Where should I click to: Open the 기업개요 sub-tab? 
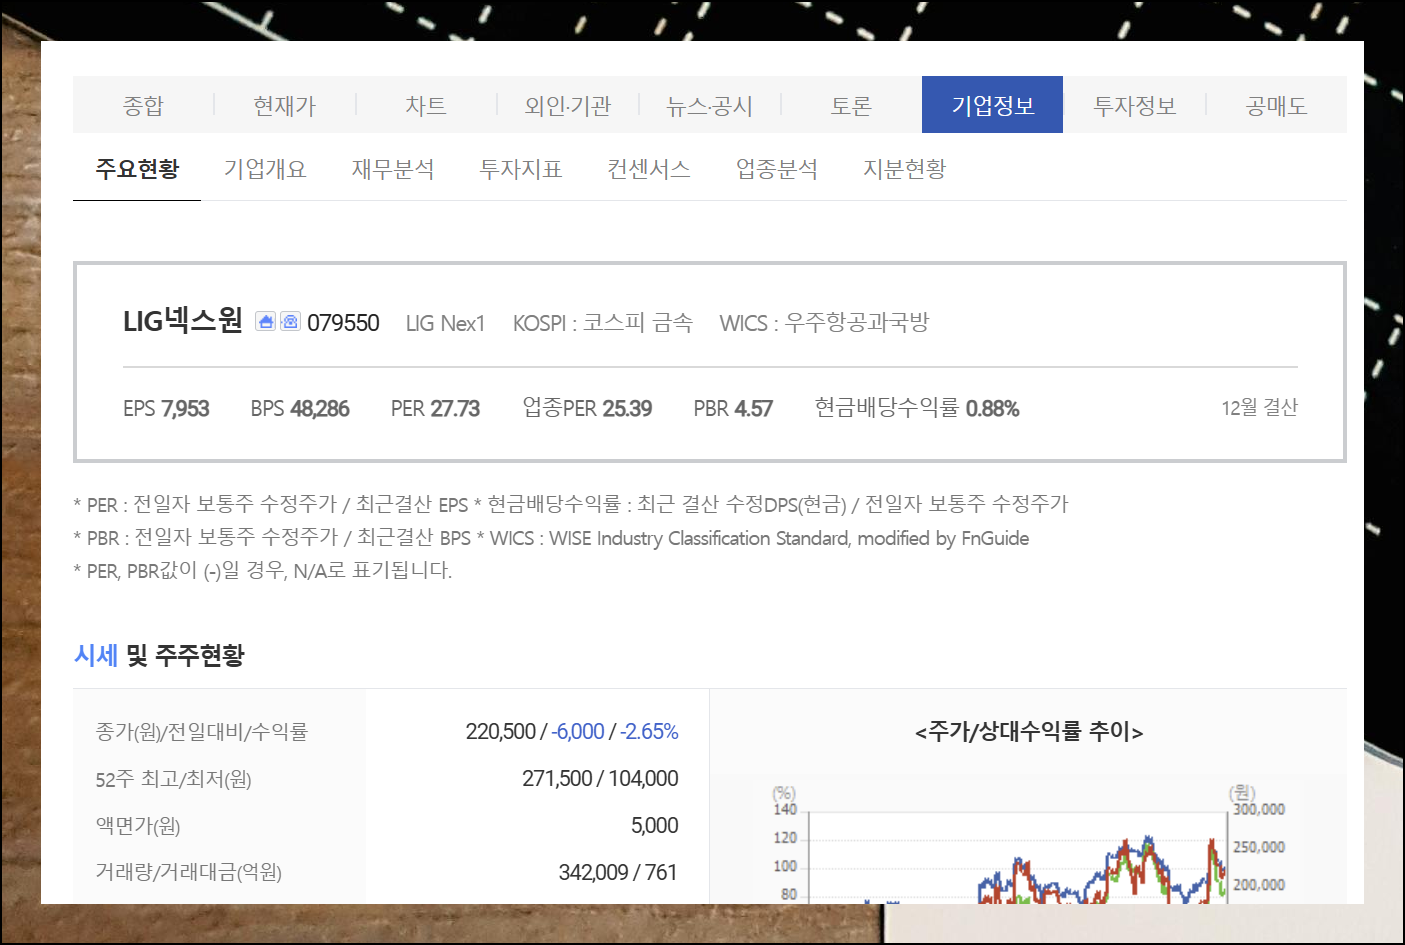[x=265, y=169]
